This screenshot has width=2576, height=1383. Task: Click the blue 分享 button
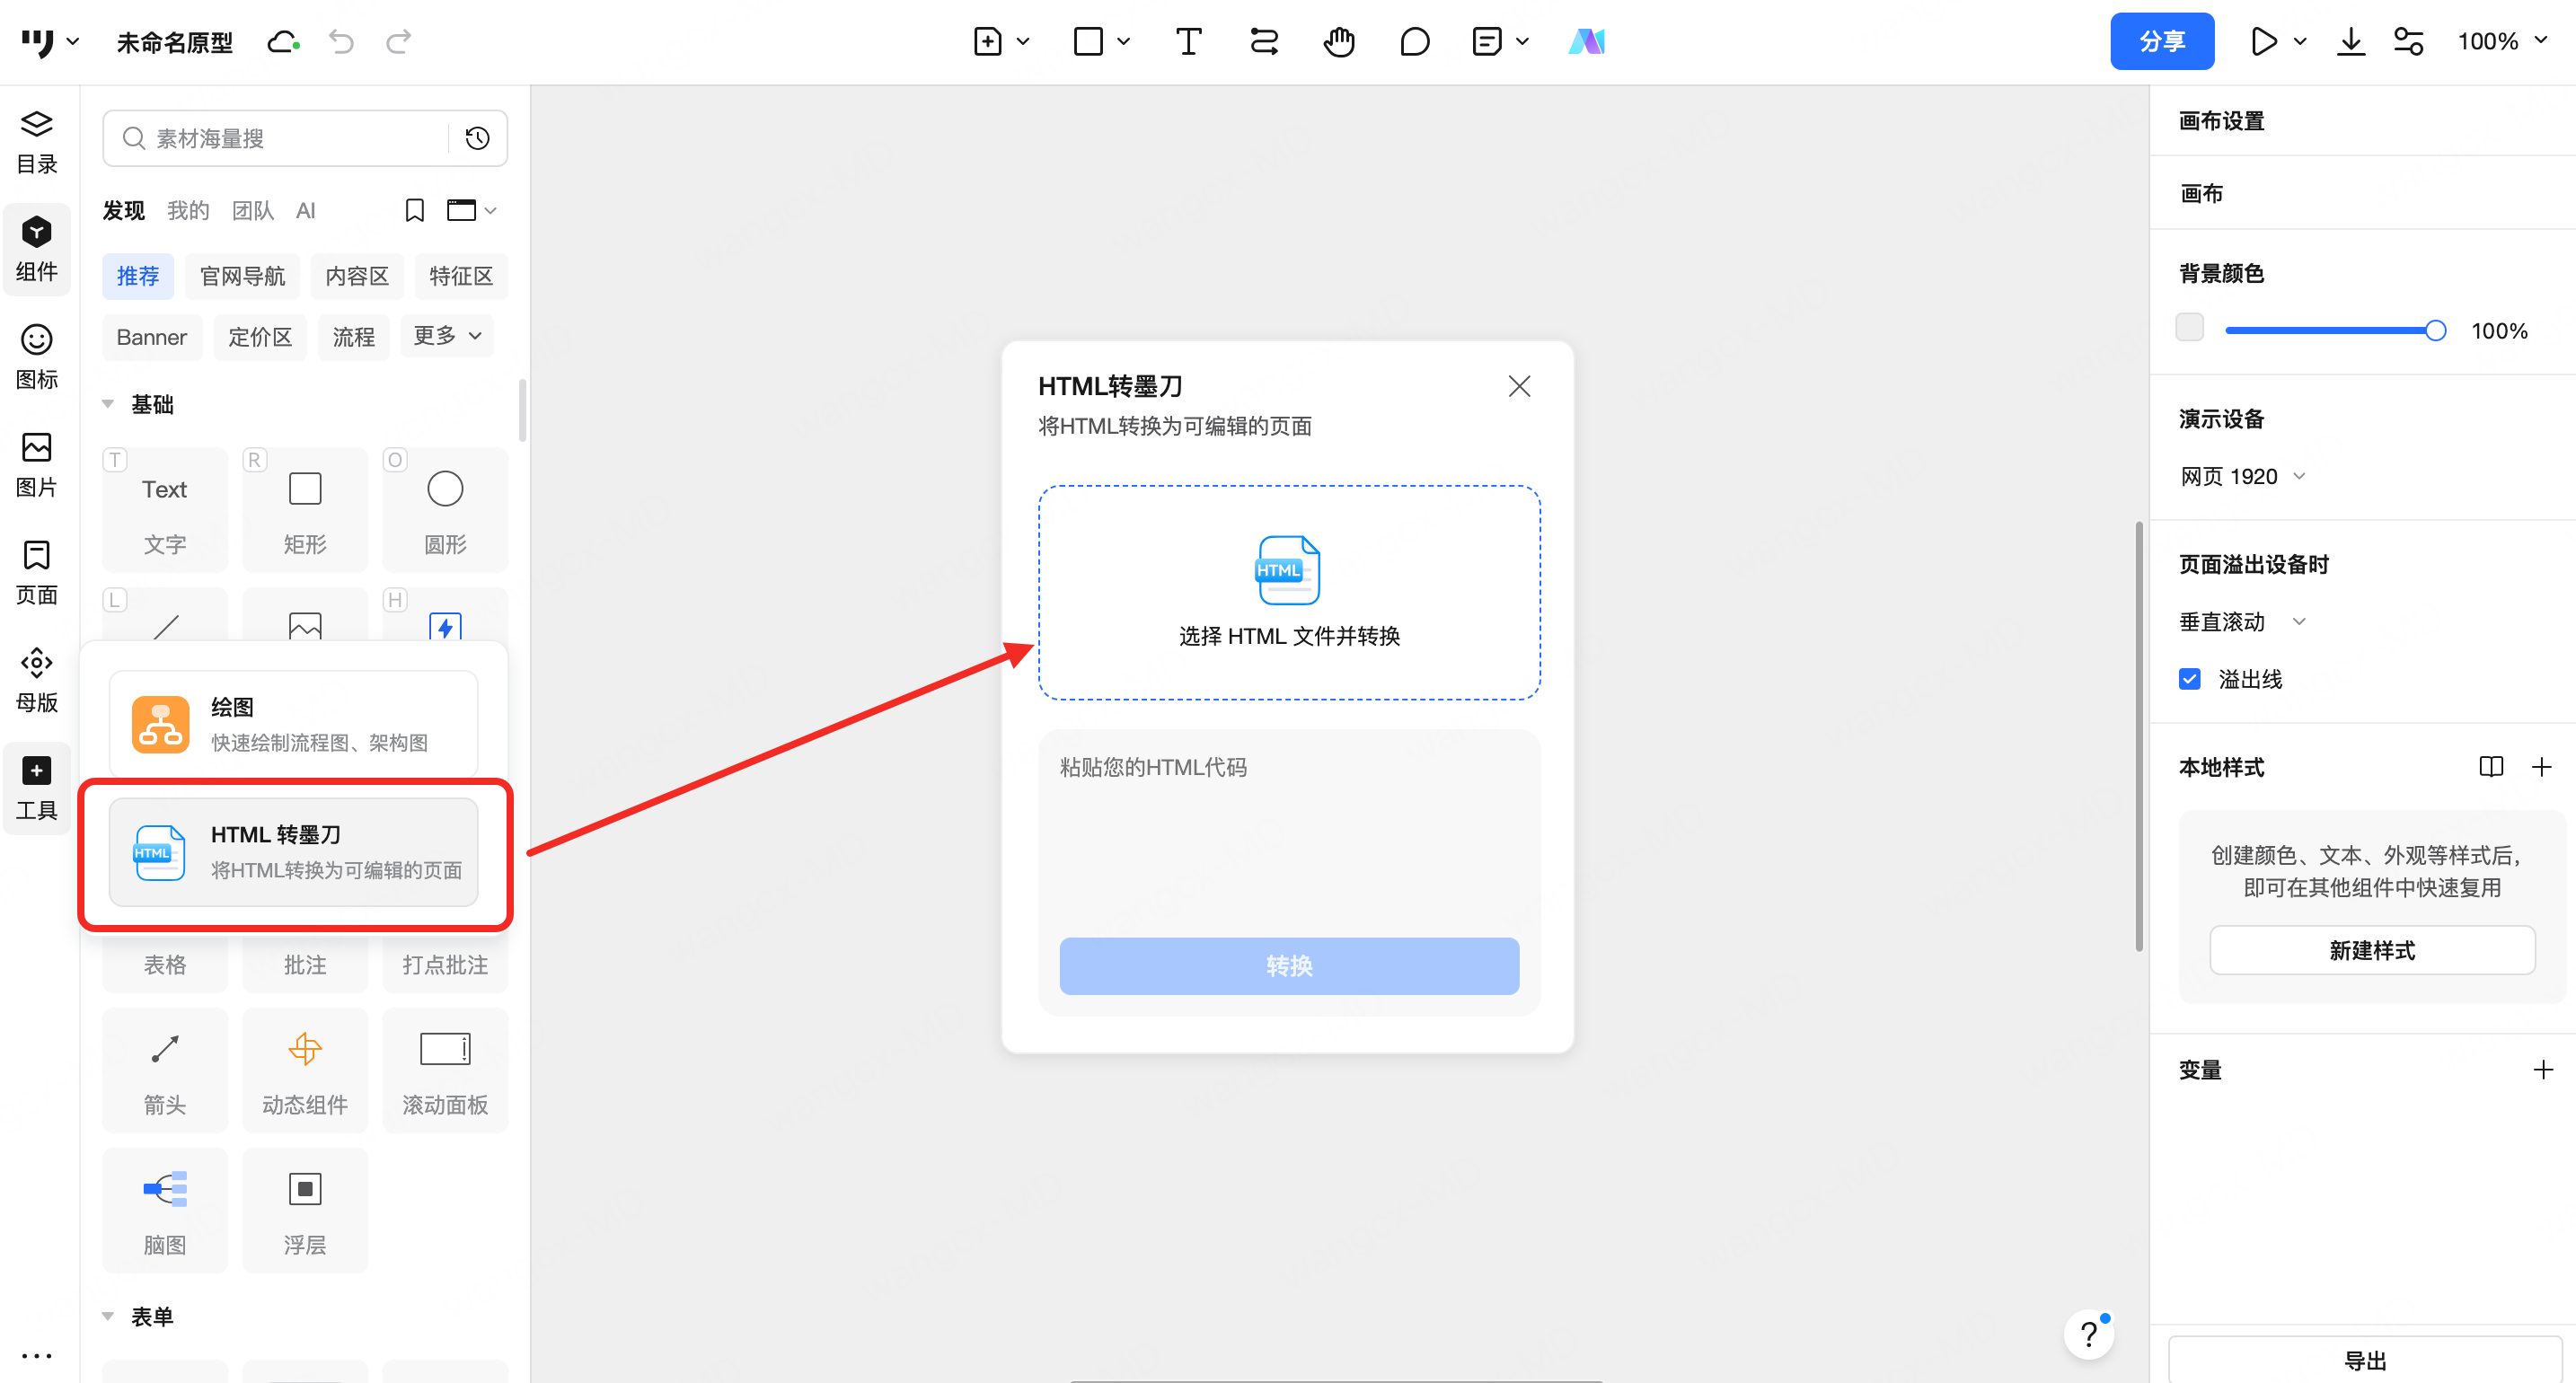tap(2161, 42)
